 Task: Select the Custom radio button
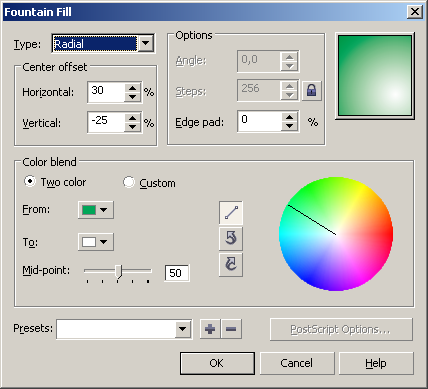coord(129,182)
